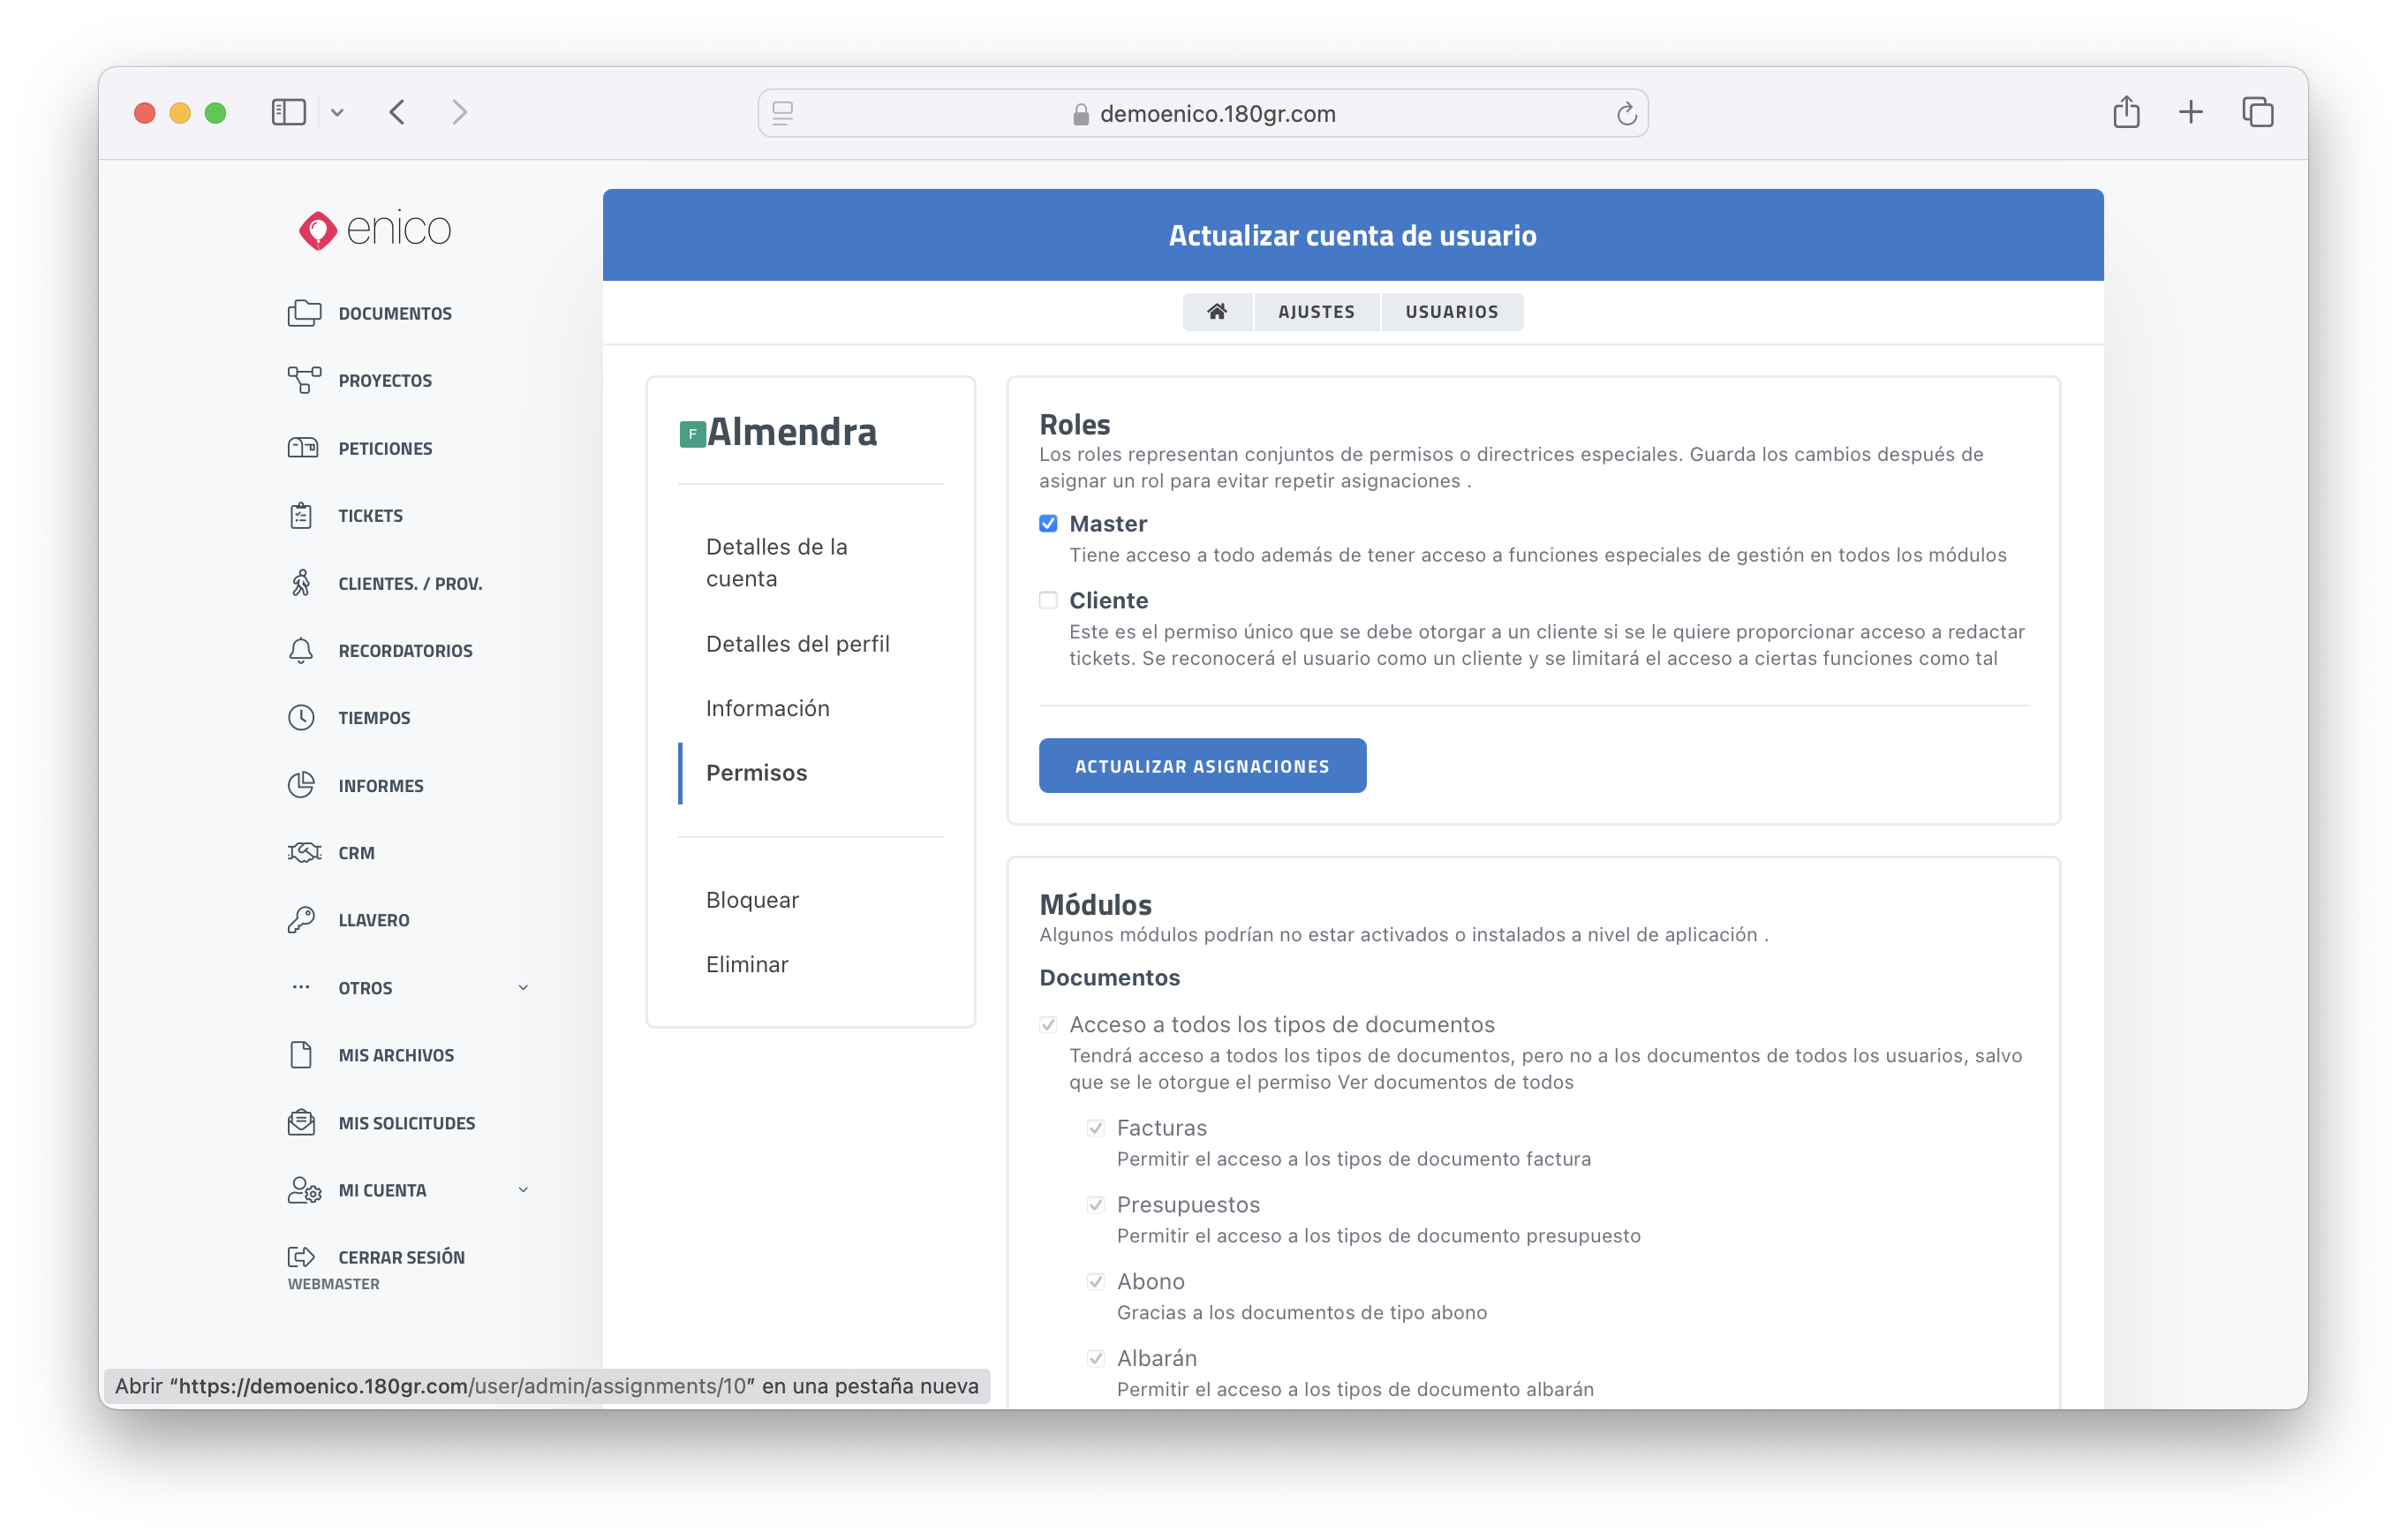Screen dimensions: 2407x1540
Task: Open Proyectos via its diagram icon
Action: (304, 380)
